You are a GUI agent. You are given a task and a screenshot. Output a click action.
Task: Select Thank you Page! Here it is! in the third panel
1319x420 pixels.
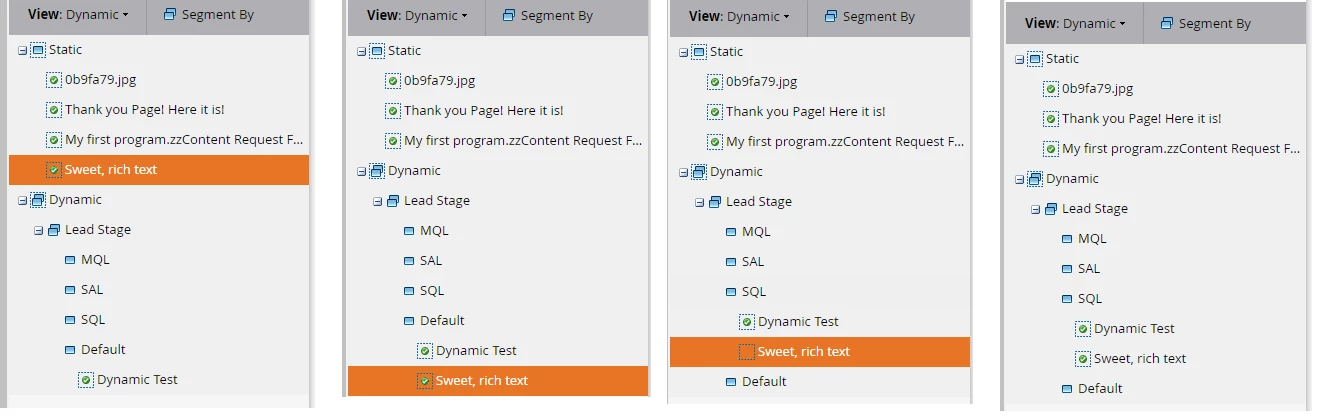pyautogui.click(x=806, y=112)
